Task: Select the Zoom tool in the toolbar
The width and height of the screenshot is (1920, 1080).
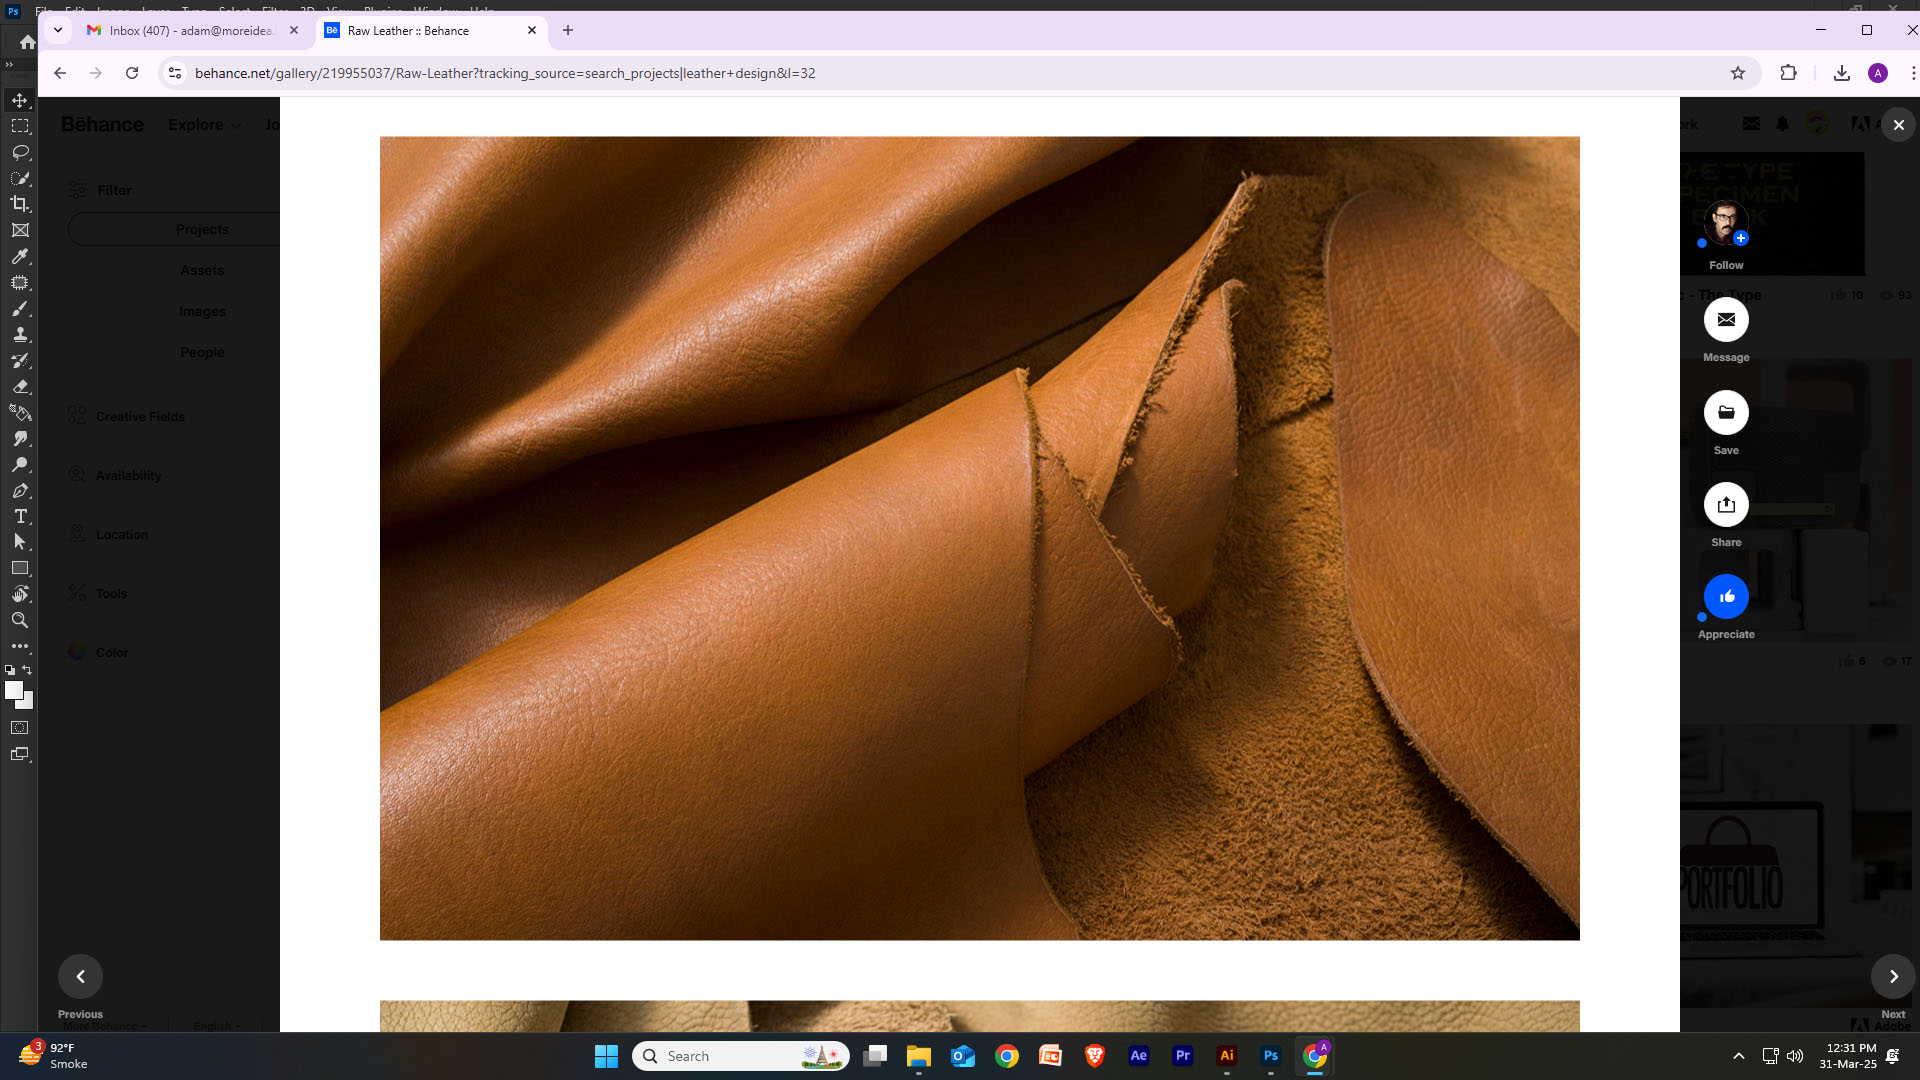Action: (x=20, y=620)
